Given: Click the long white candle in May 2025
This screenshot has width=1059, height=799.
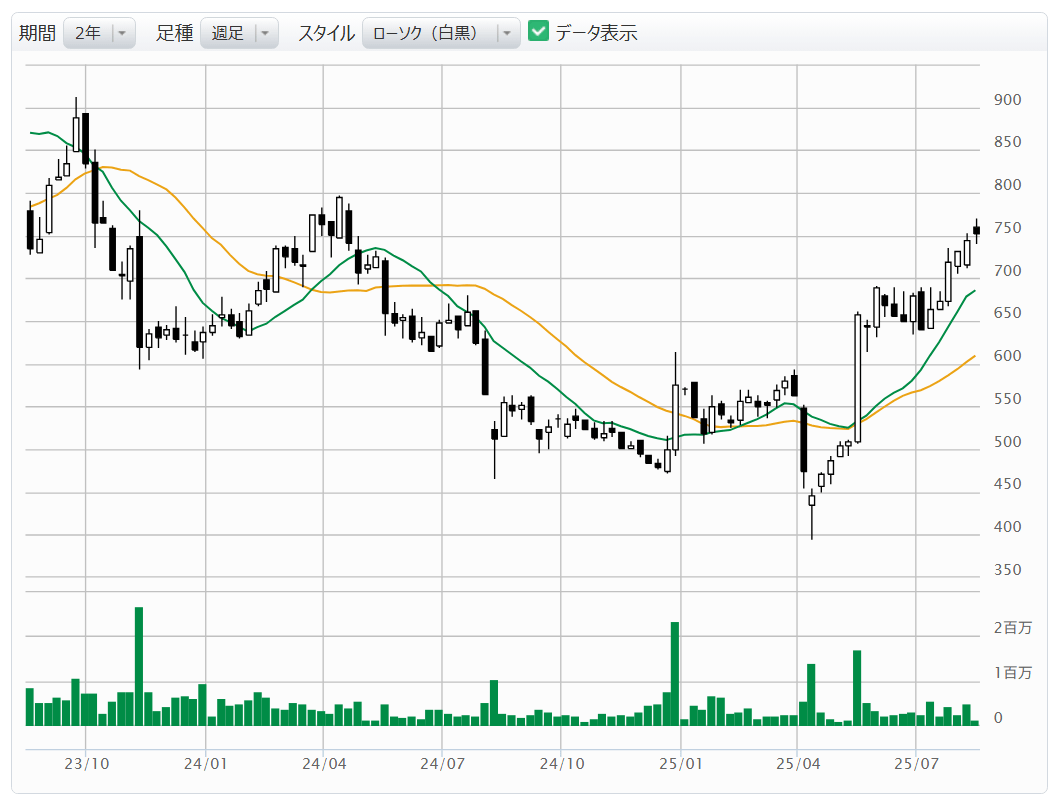Looking at the screenshot, I should click(x=857, y=378).
